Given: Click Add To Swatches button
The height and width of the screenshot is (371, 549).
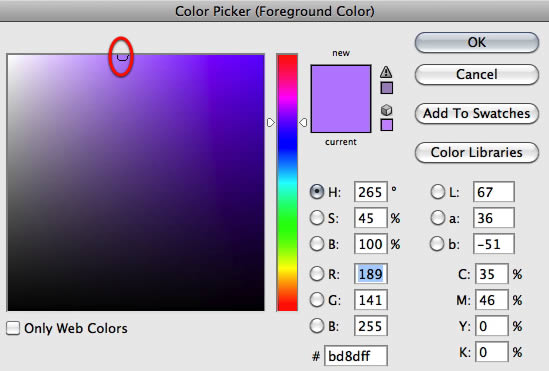Looking at the screenshot, I should (x=477, y=113).
